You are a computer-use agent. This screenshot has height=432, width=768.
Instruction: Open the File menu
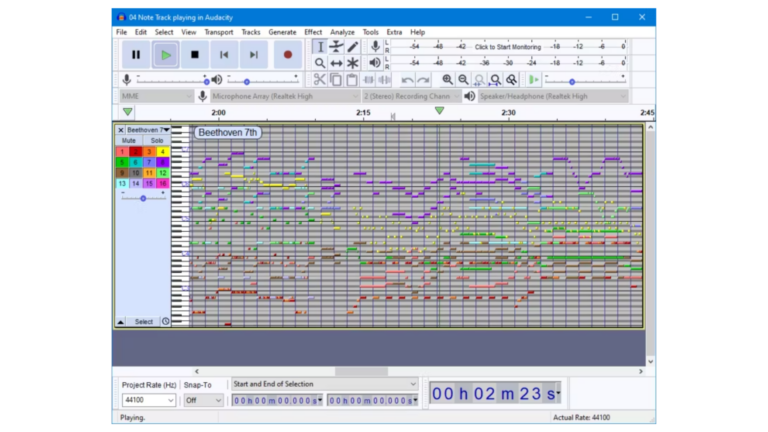point(121,32)
